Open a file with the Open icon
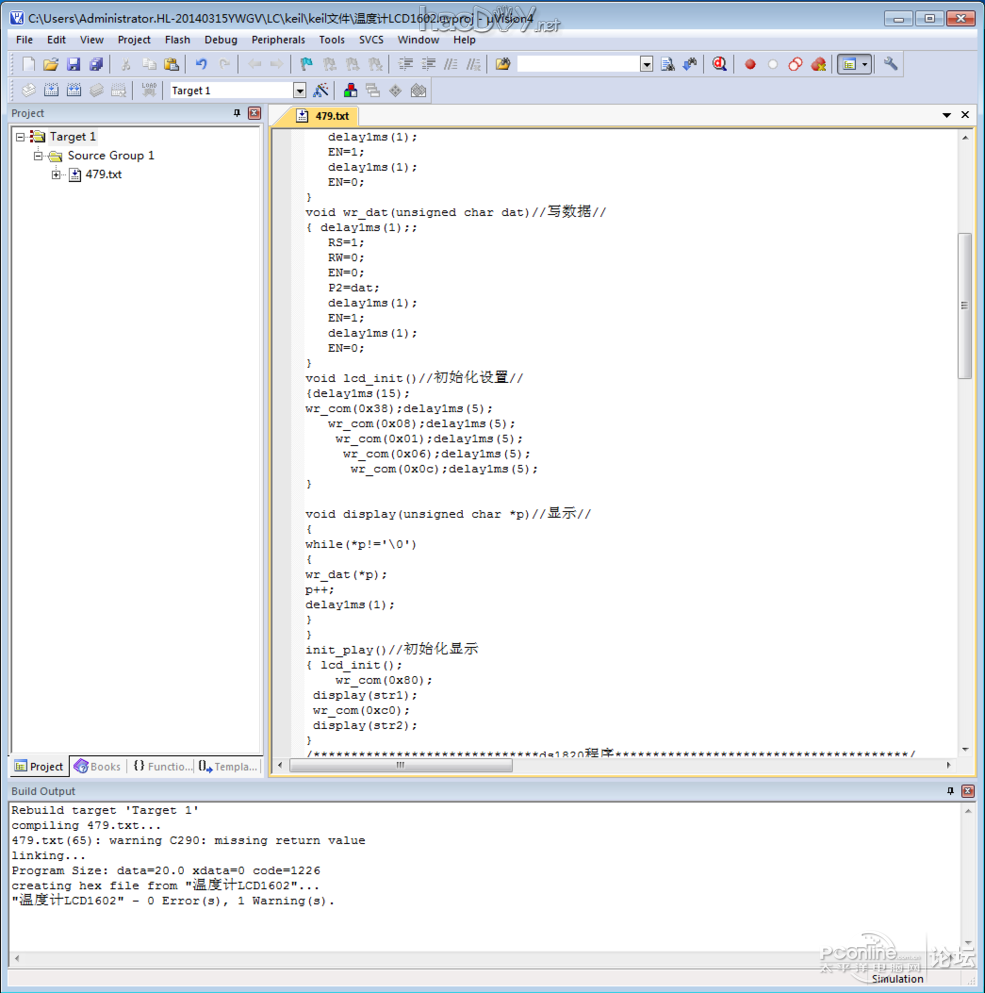The width and height of the screenshot is (985, 993). point(51,64)
